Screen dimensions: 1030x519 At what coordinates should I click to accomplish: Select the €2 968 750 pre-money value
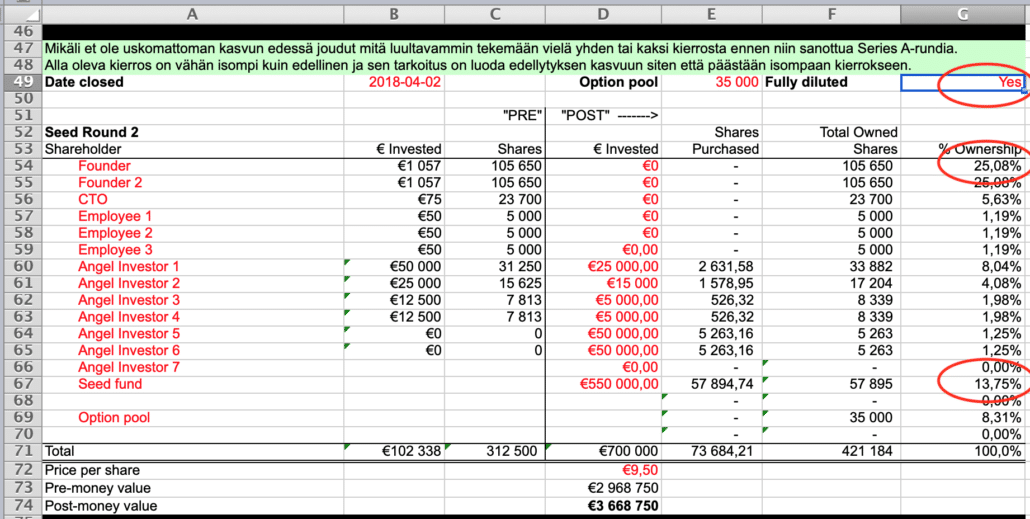click(x=603, y=488)
